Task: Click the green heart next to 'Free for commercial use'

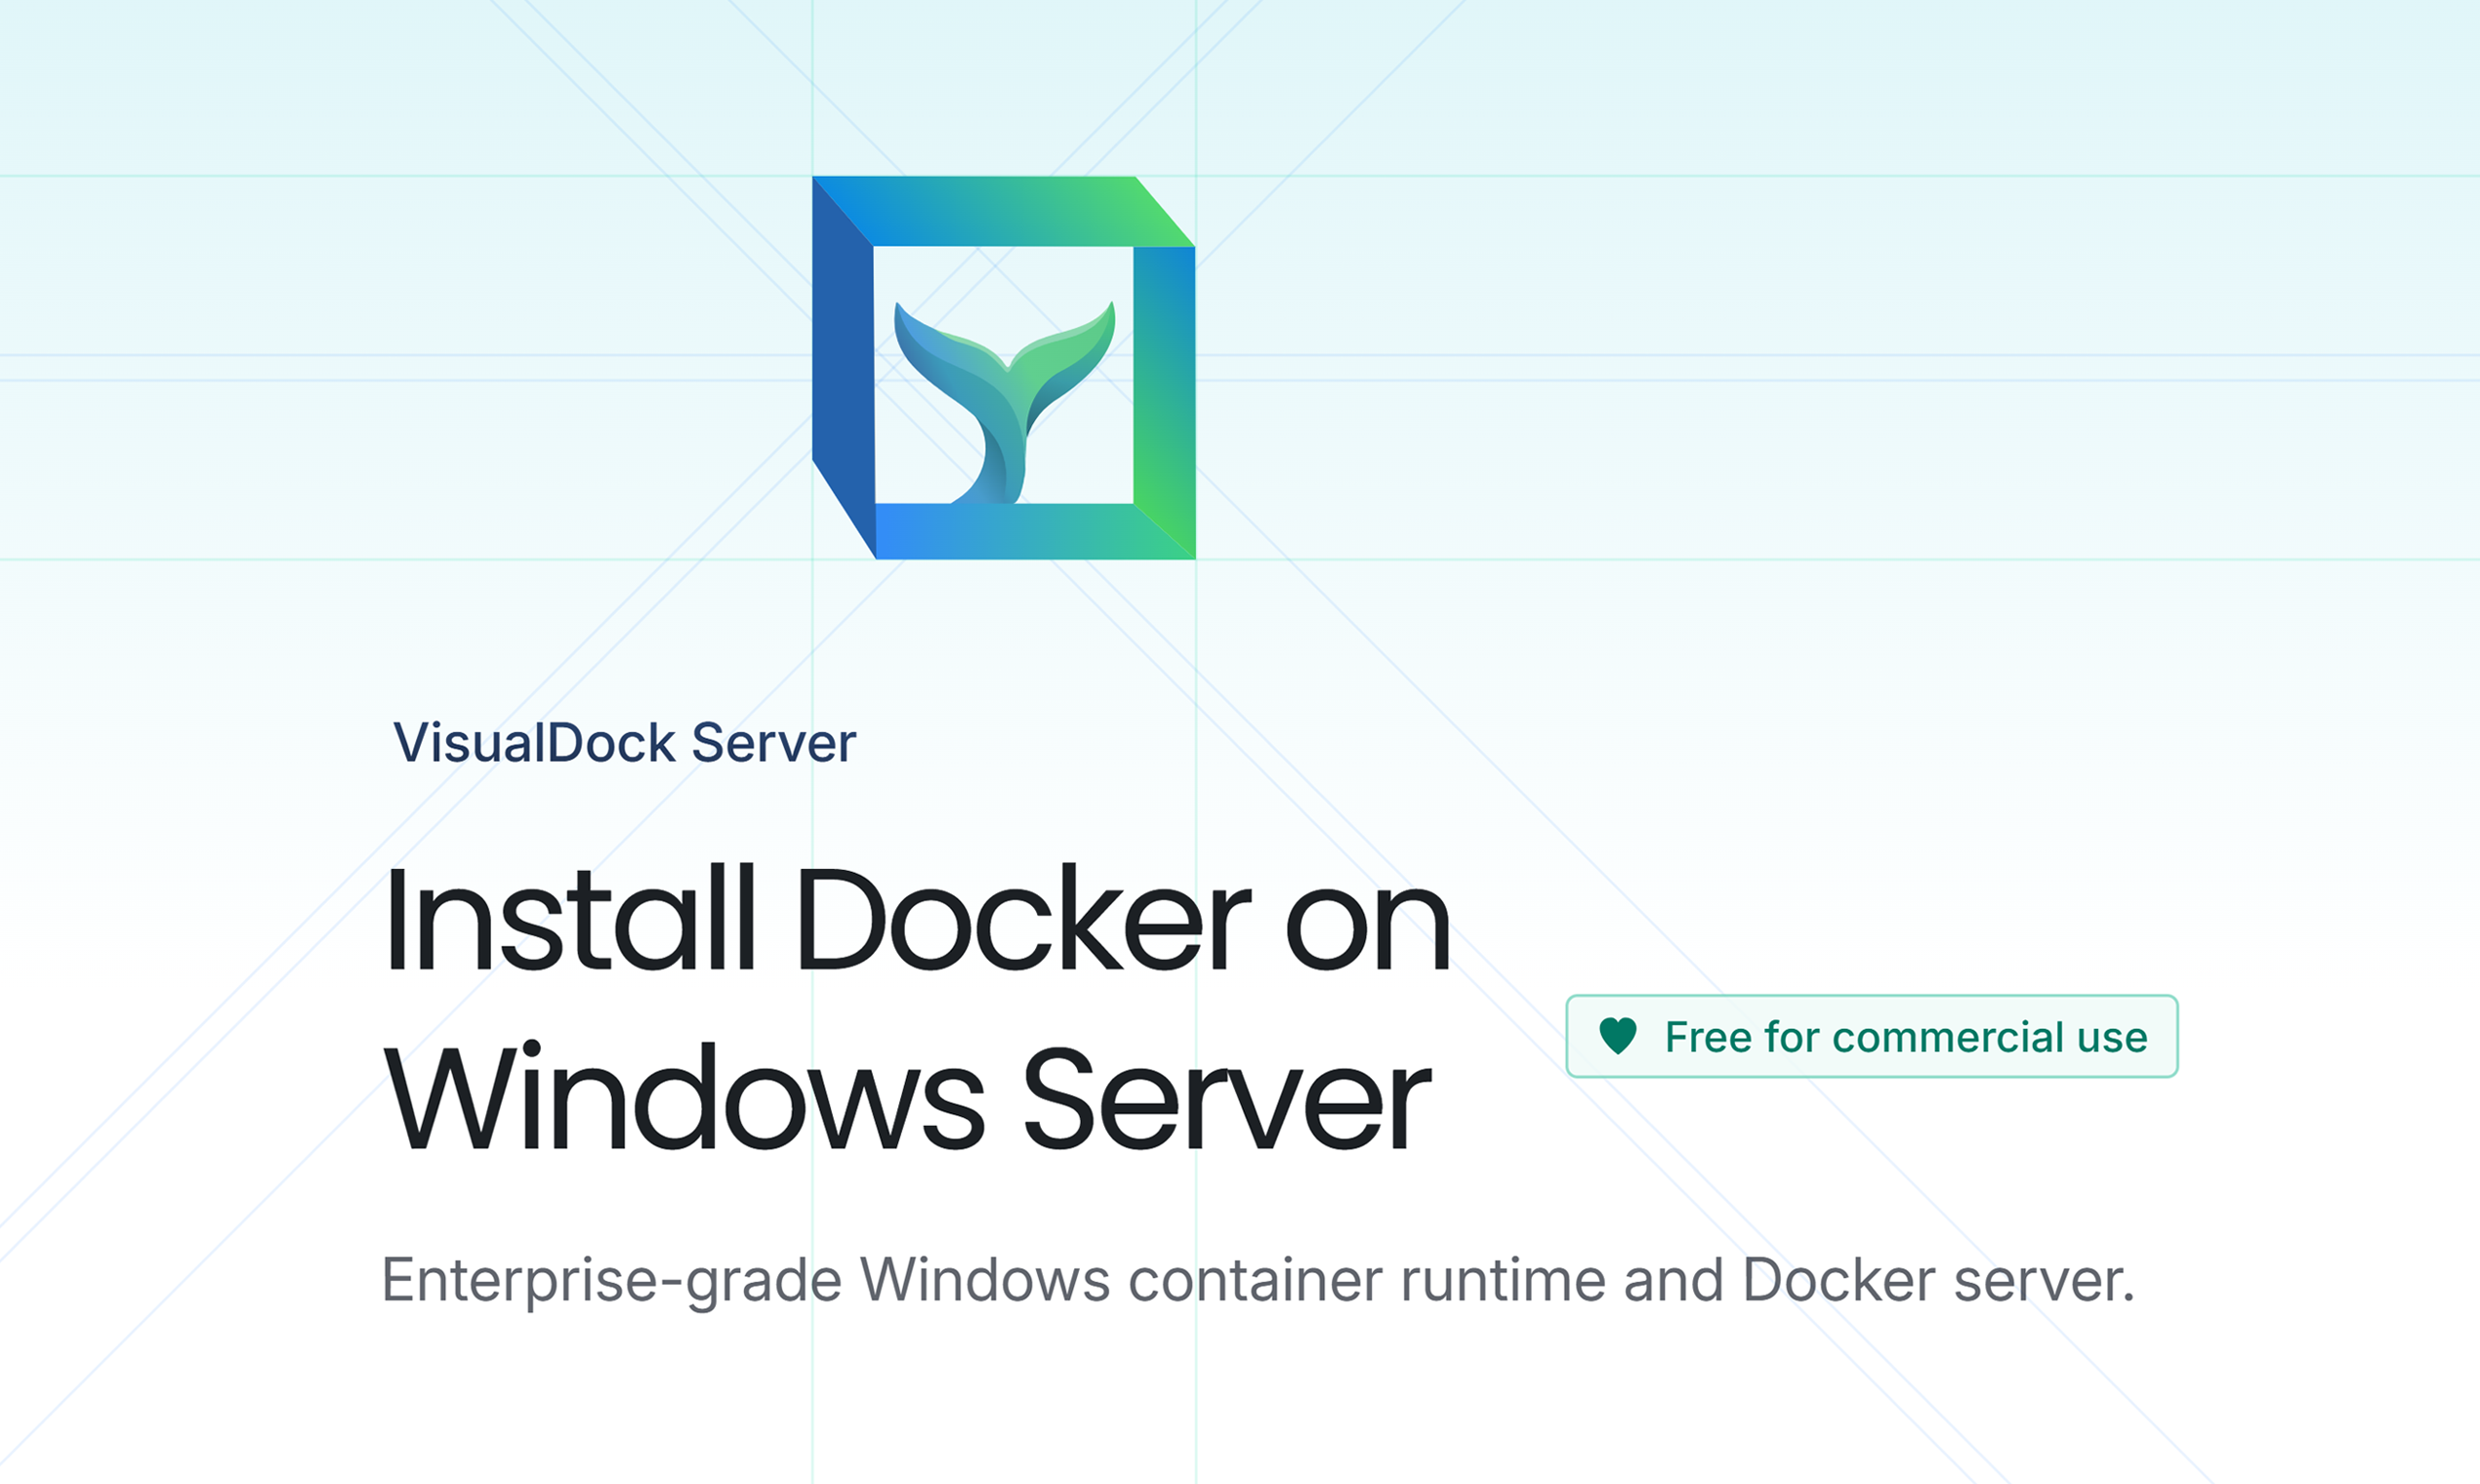Action: (1621, 1037)
